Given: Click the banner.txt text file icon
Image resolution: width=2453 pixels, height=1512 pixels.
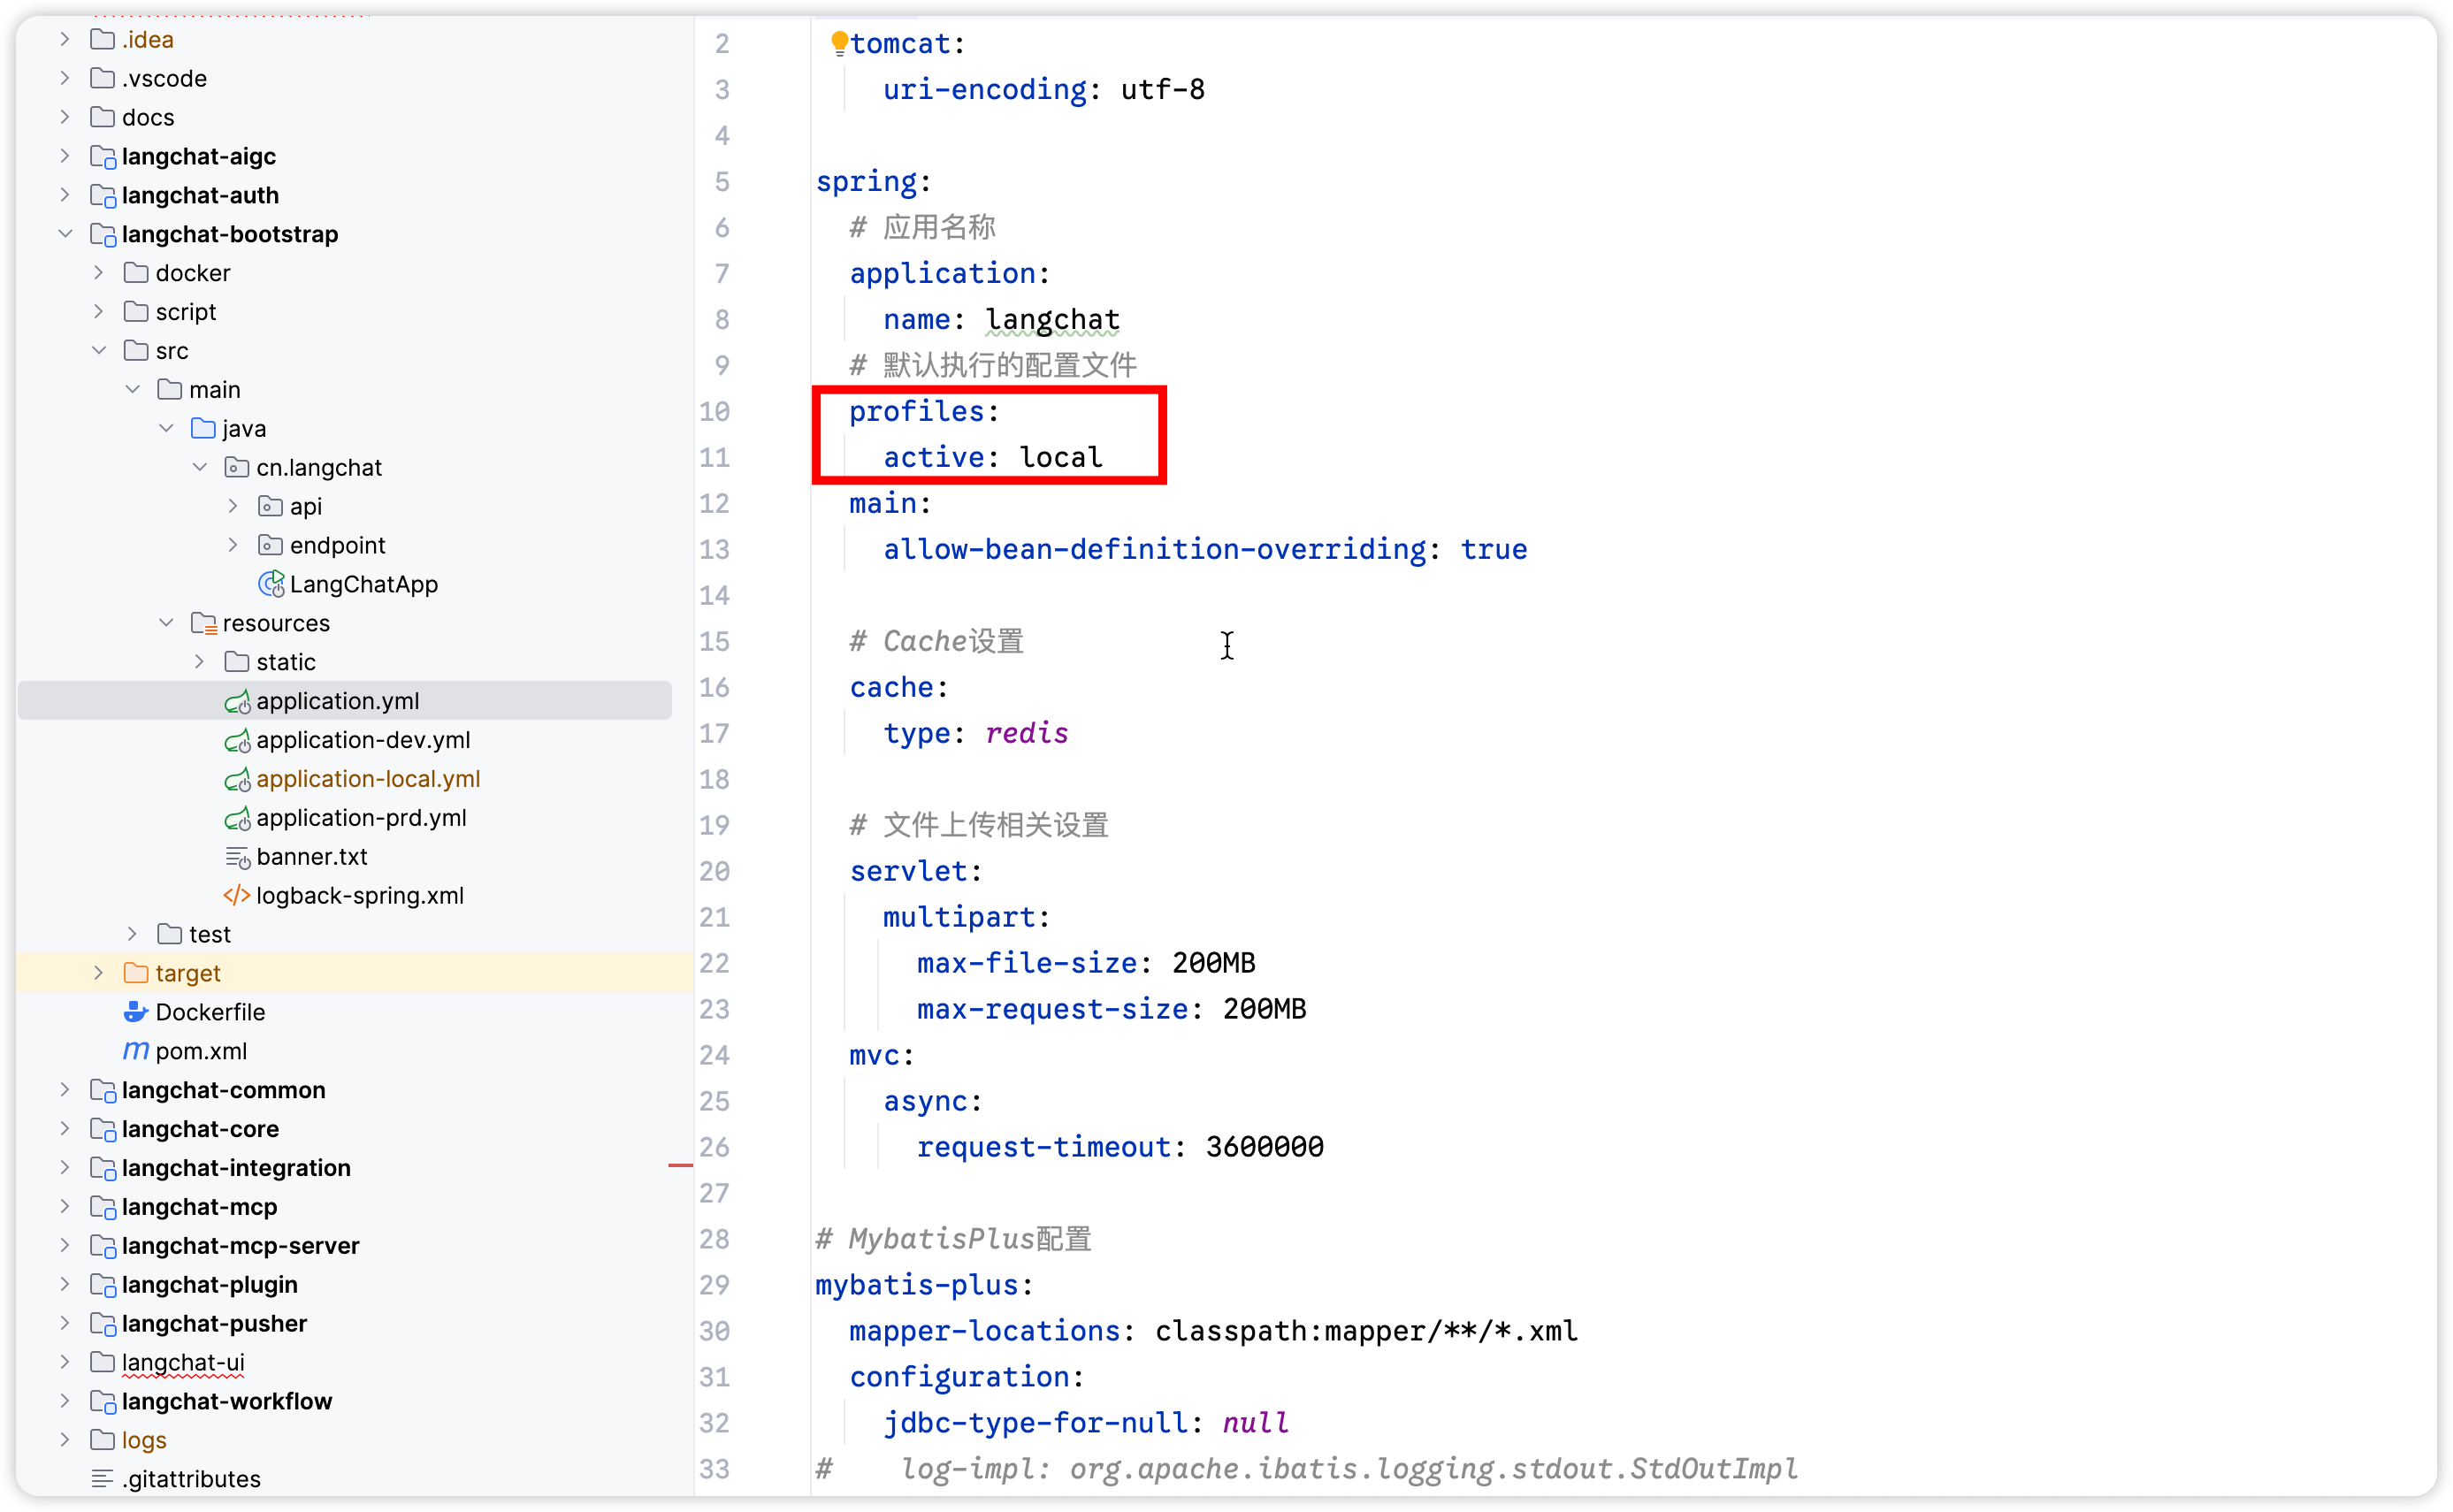Looking at the screenshot, I should (236, 857).
